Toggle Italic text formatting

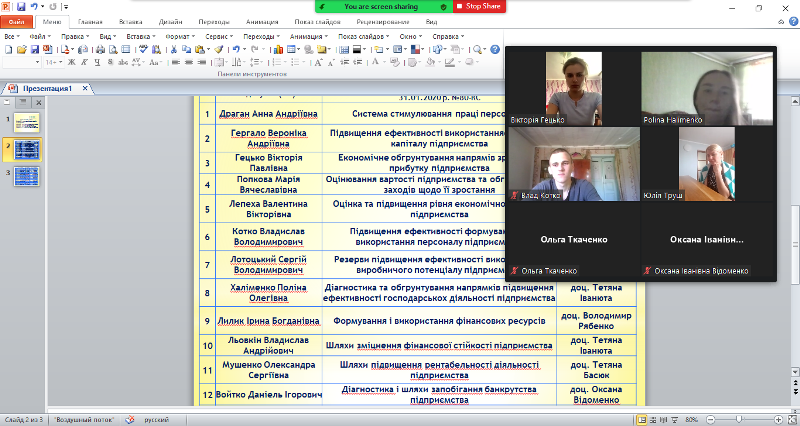pos(84,62)
